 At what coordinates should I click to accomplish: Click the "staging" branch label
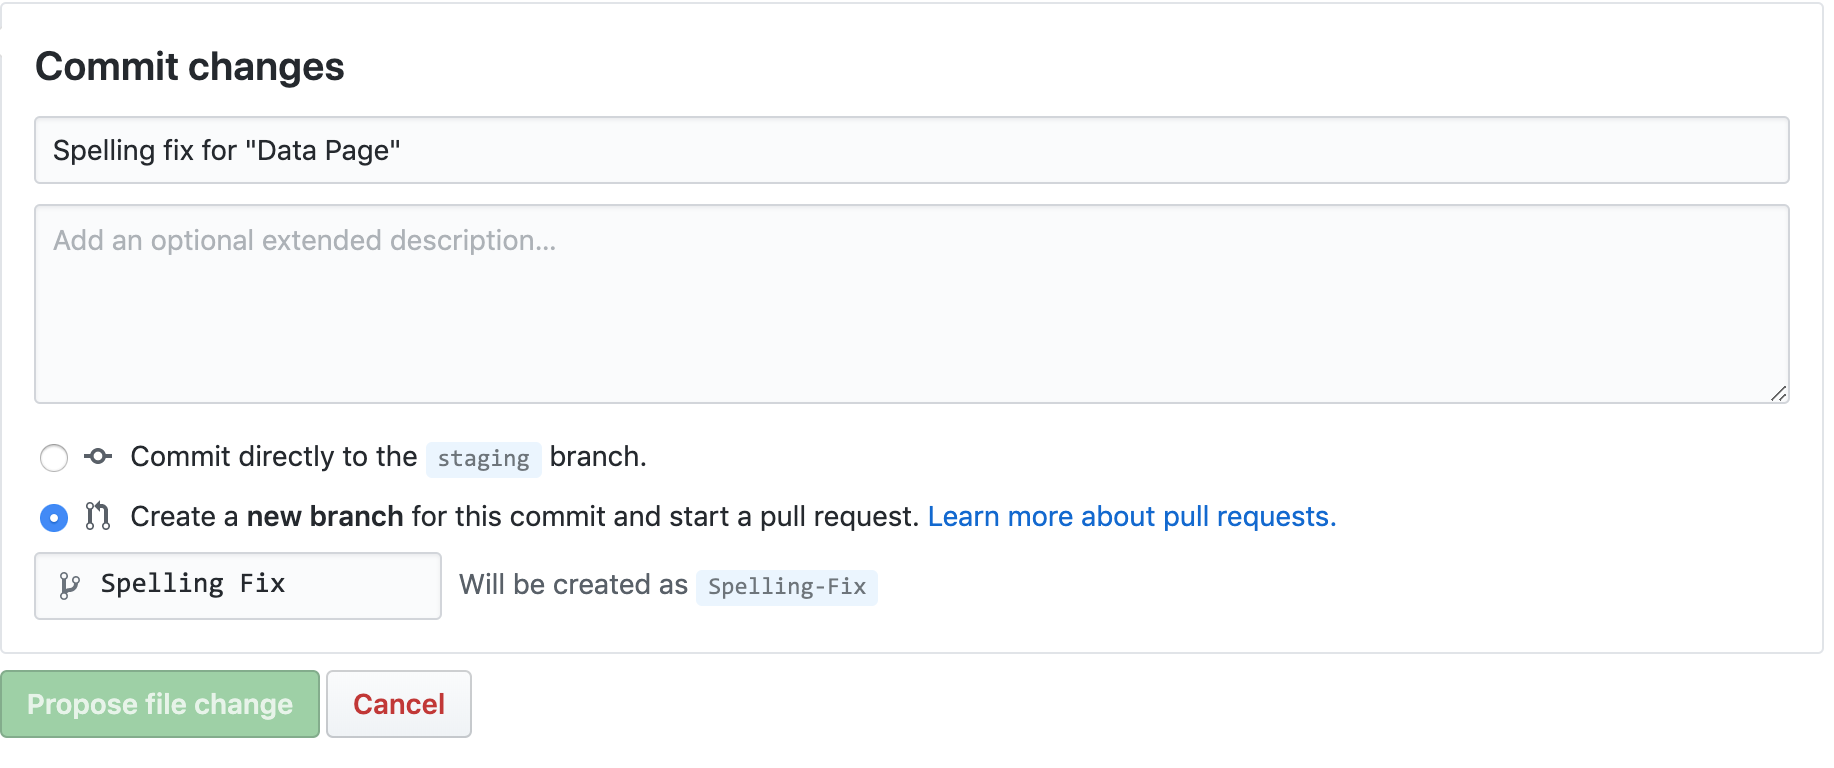[484, 459]
